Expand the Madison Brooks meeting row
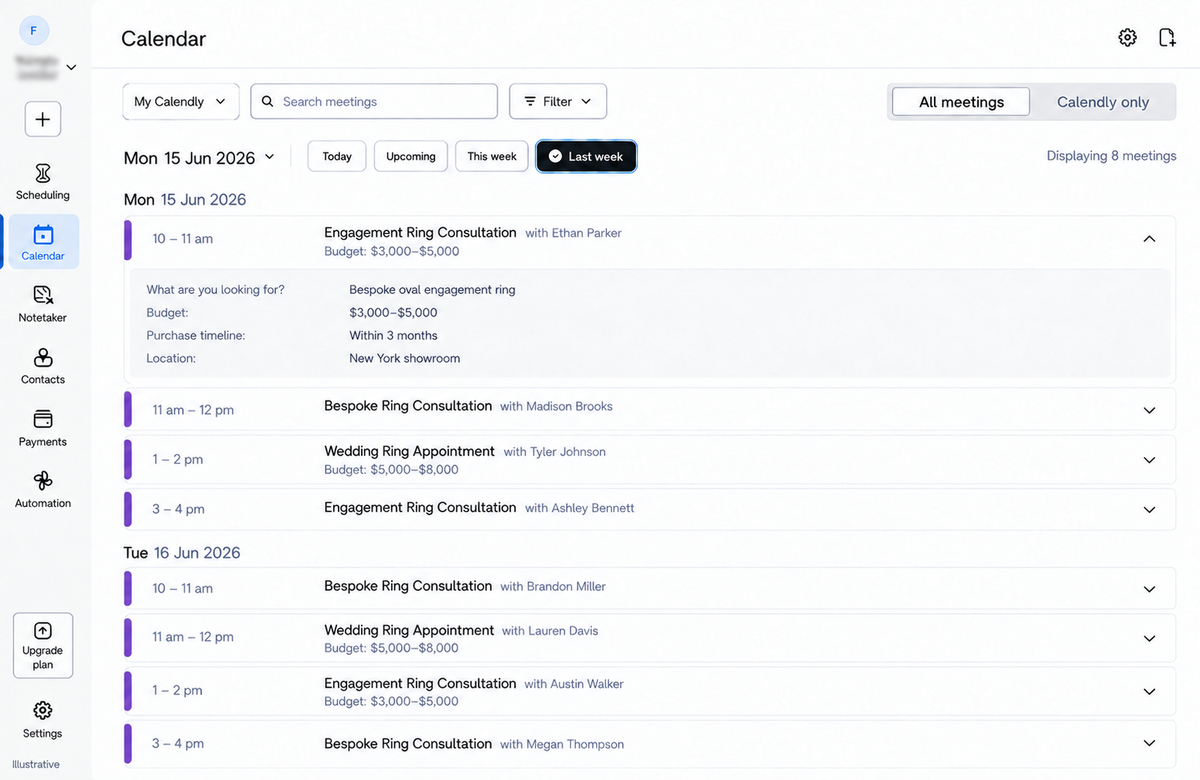This screenshot has height=780, width=1200. coord(1149,410)
